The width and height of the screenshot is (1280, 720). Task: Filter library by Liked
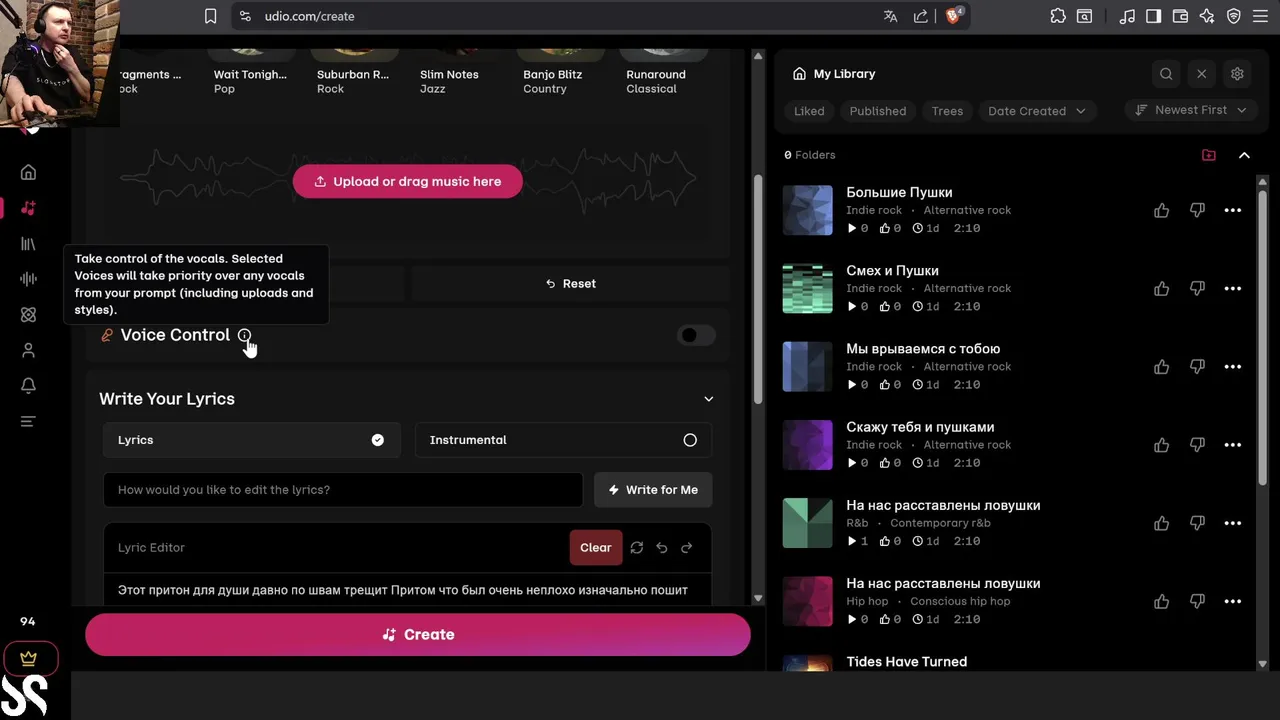(x=809, y=111)
